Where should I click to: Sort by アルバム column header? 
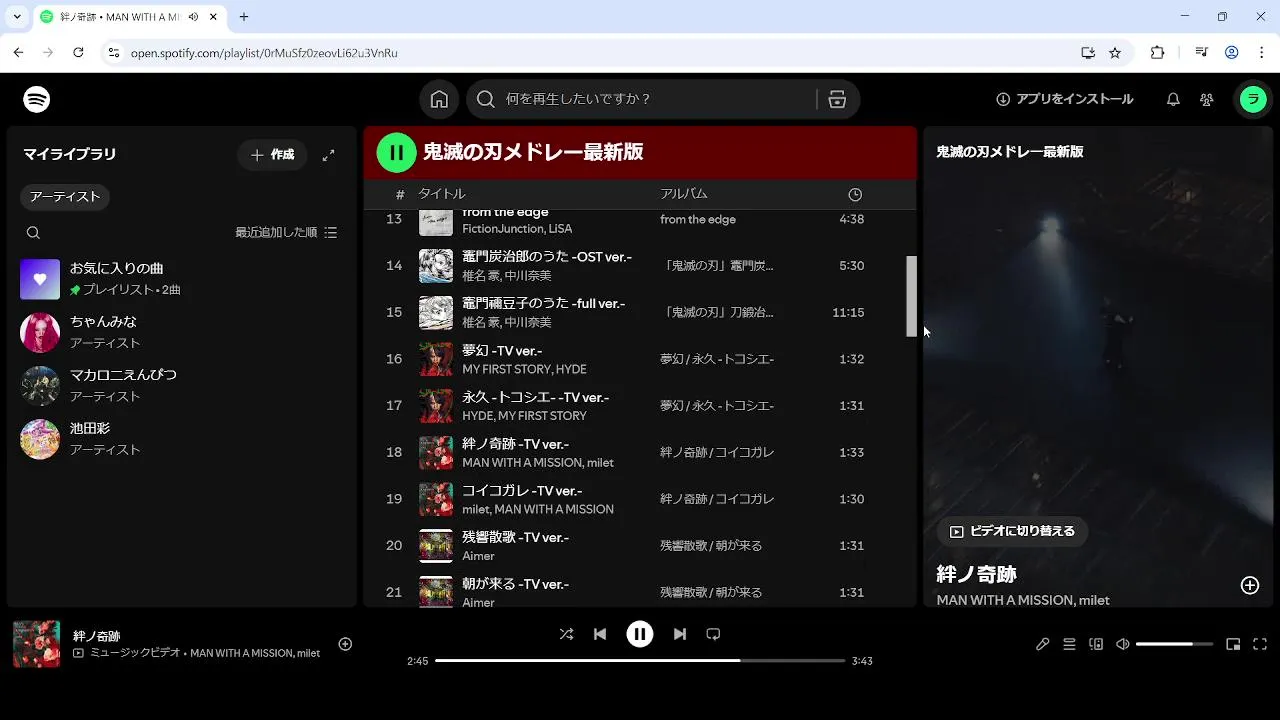point(684,194)
